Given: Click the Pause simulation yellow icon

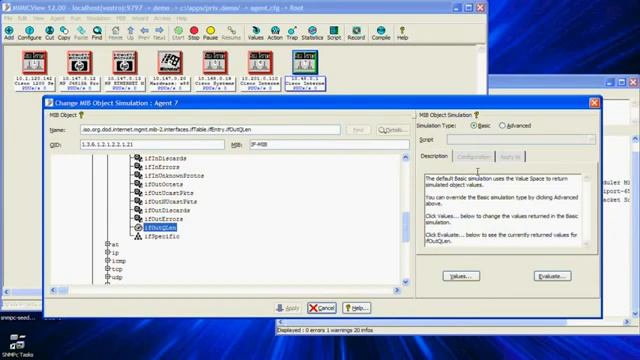Looking at the screenshot, I should pos(210,33).
